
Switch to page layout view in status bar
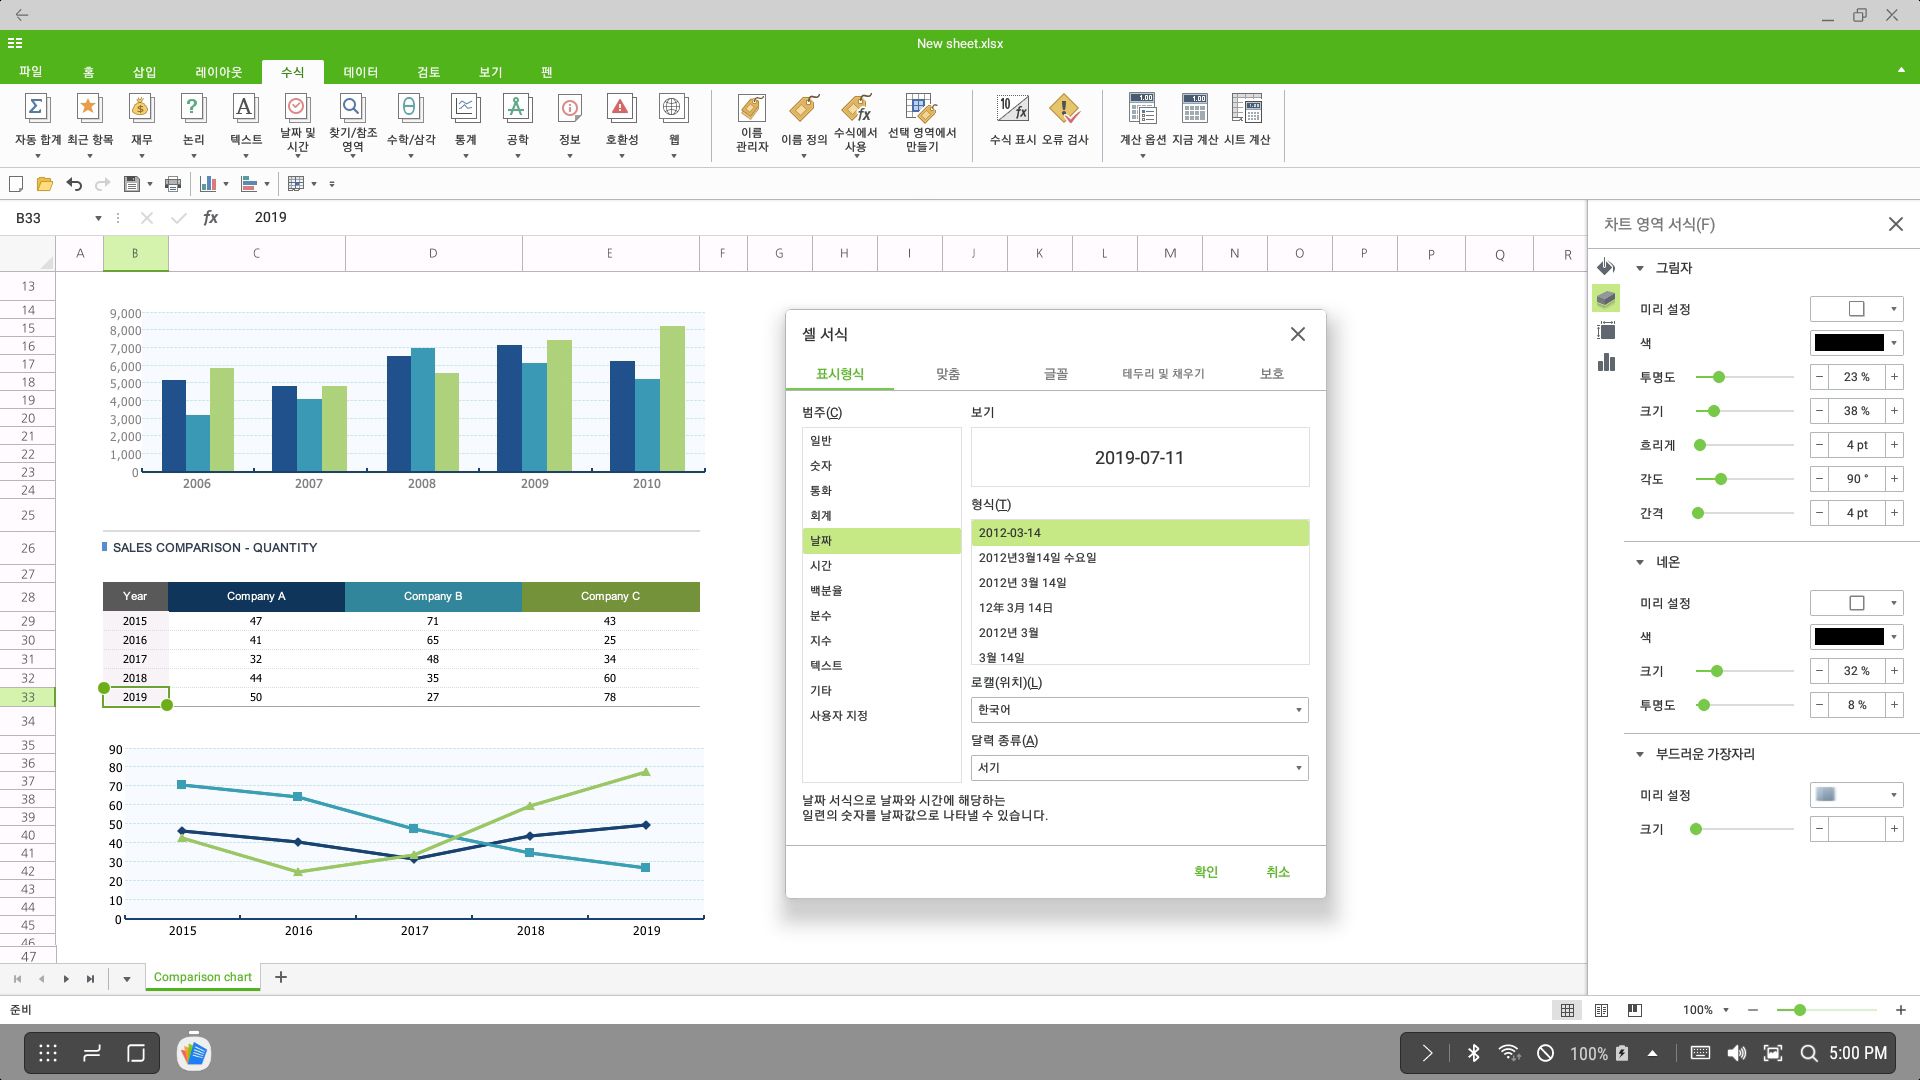coord(1601,1010)
